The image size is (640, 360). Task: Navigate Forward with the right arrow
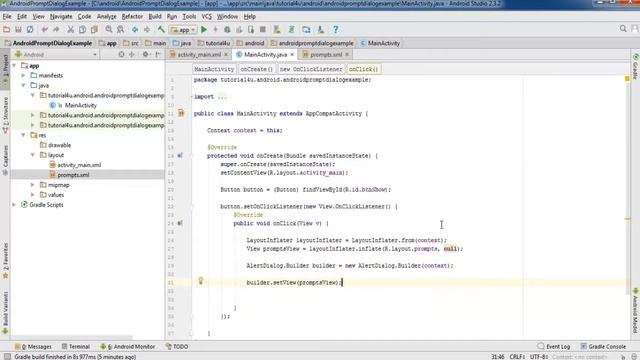(147, 29)
